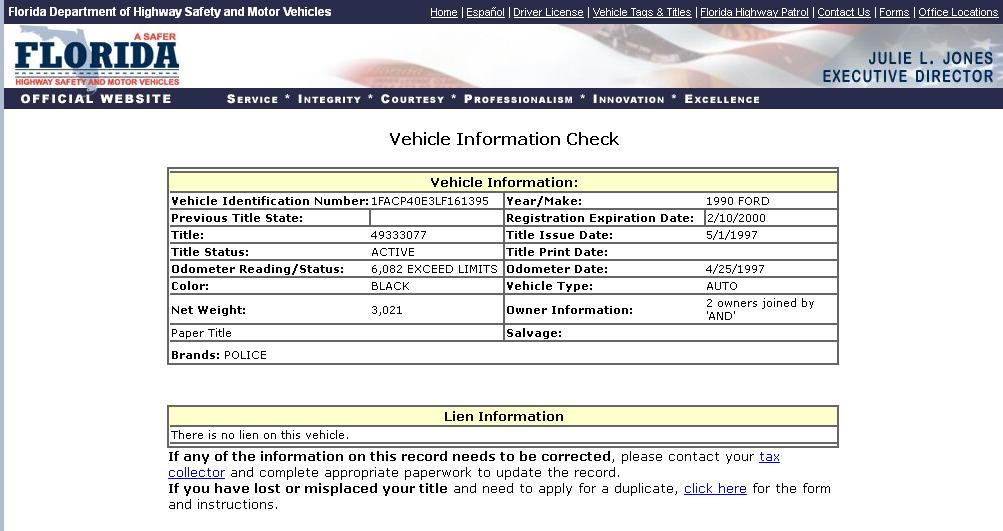Click the Registration Expiration Date value 2/10/2000

[736, 218]
